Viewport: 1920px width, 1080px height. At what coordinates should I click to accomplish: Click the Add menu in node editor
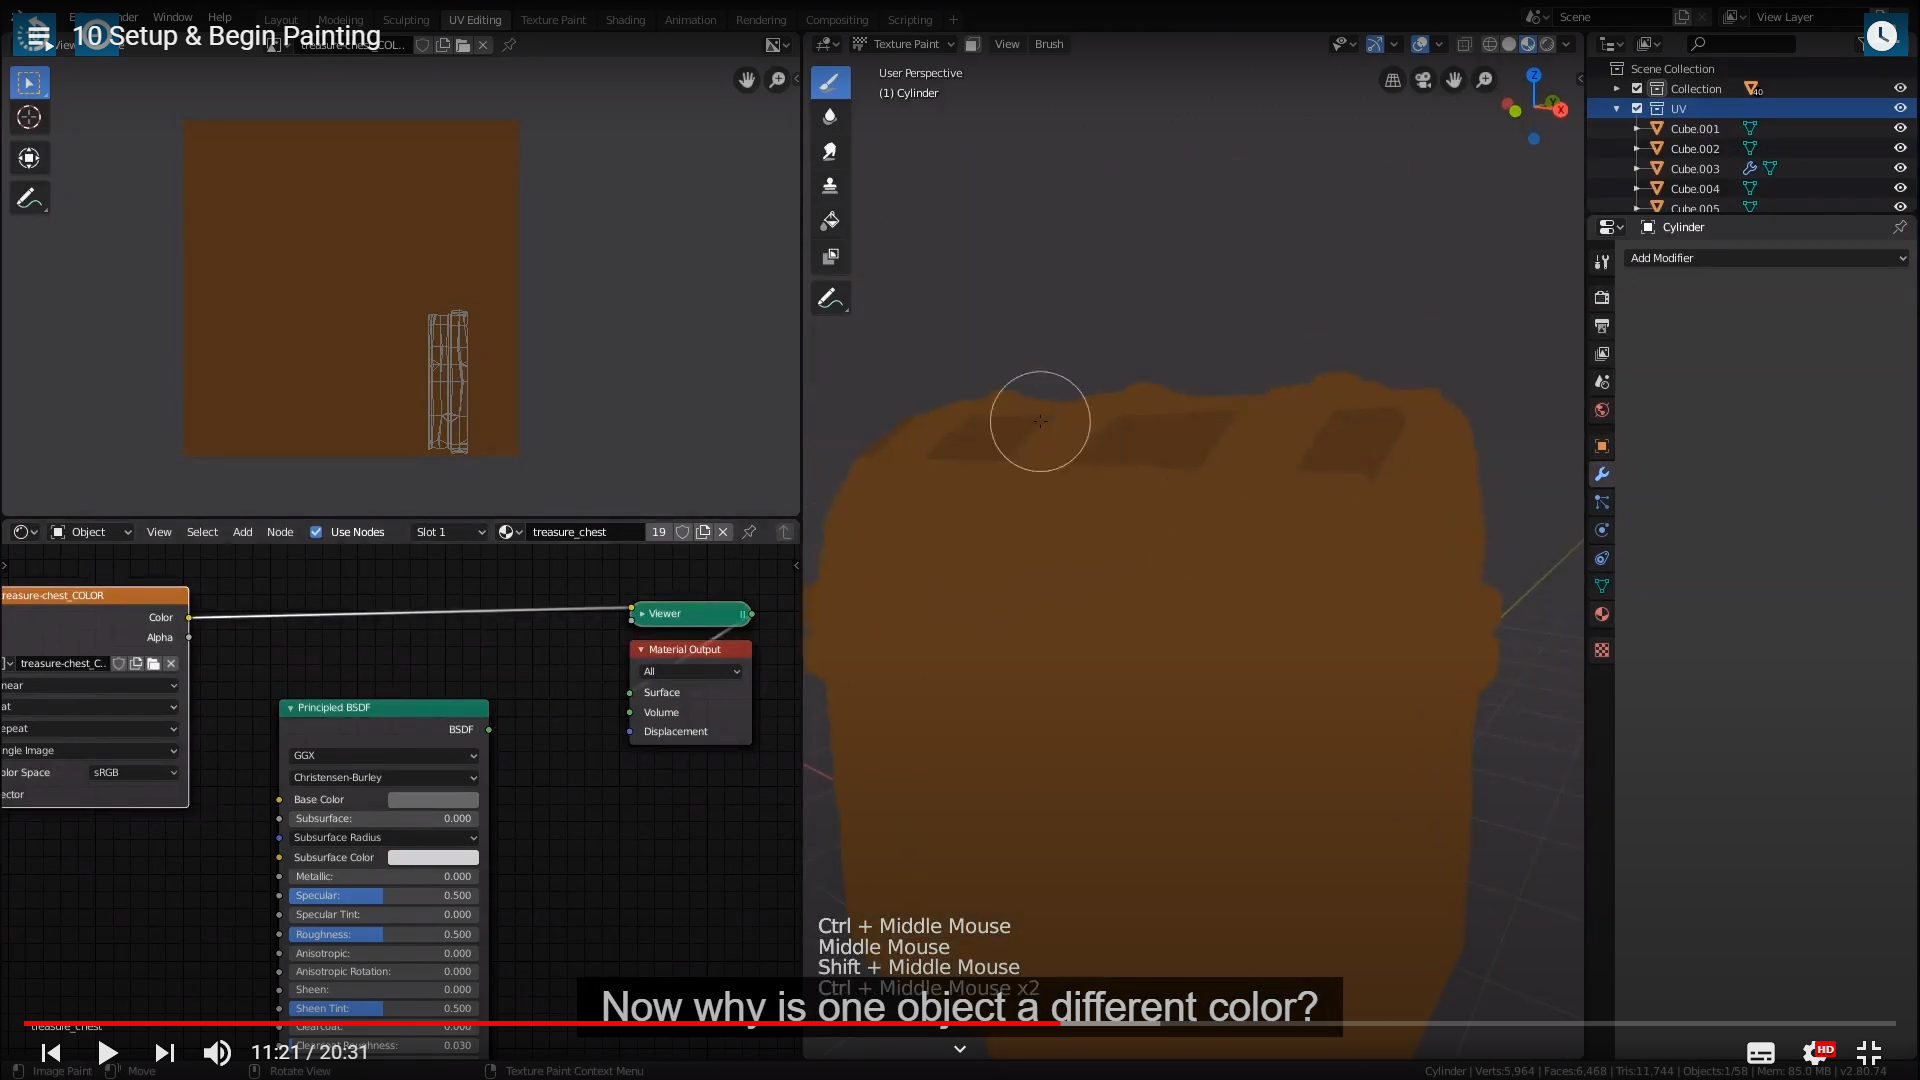(242, 532)
